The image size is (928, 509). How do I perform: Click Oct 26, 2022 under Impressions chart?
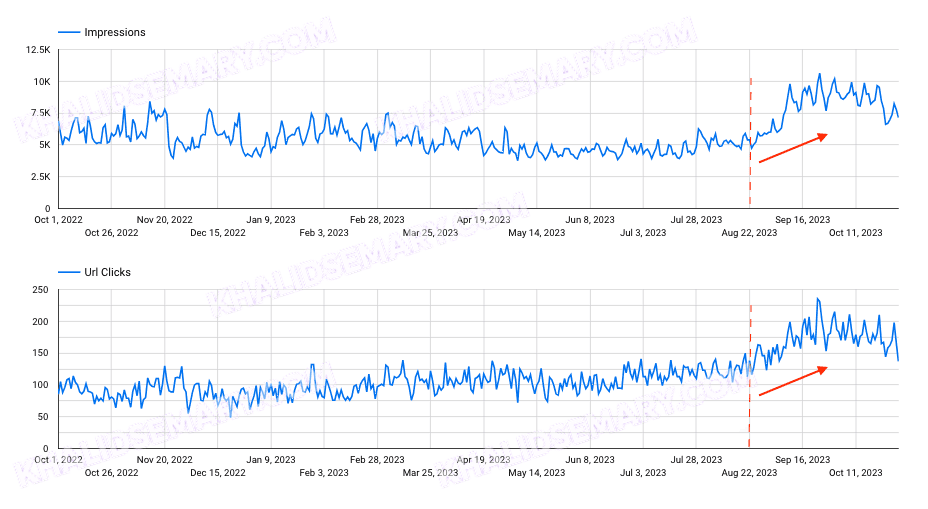[x=111, y=233]
